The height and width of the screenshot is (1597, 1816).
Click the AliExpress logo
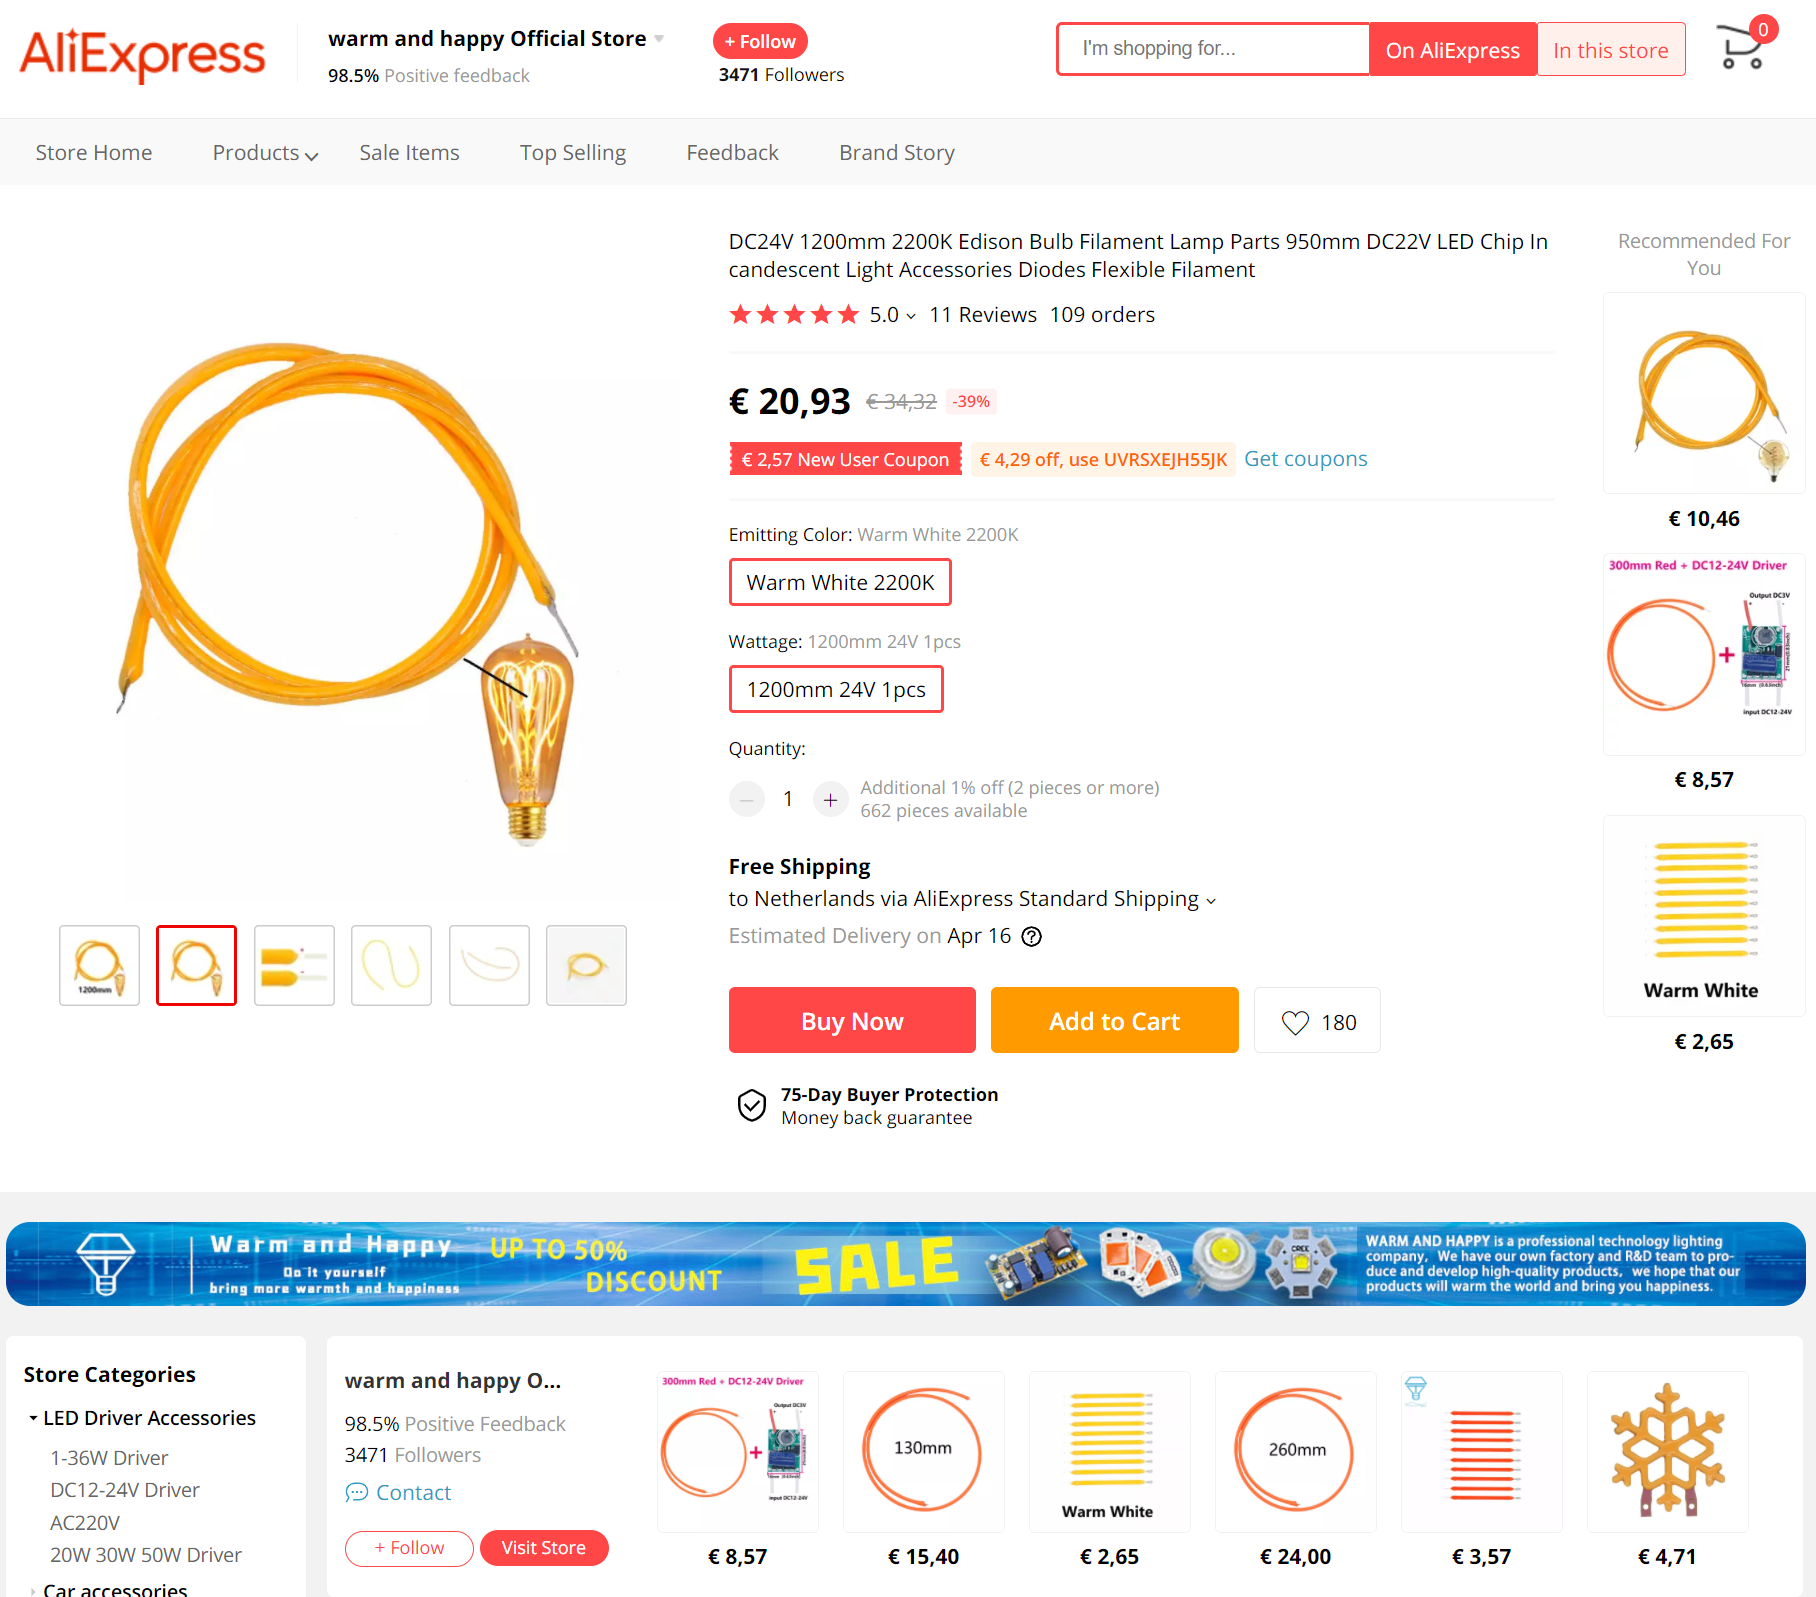[x=143, y=54]
